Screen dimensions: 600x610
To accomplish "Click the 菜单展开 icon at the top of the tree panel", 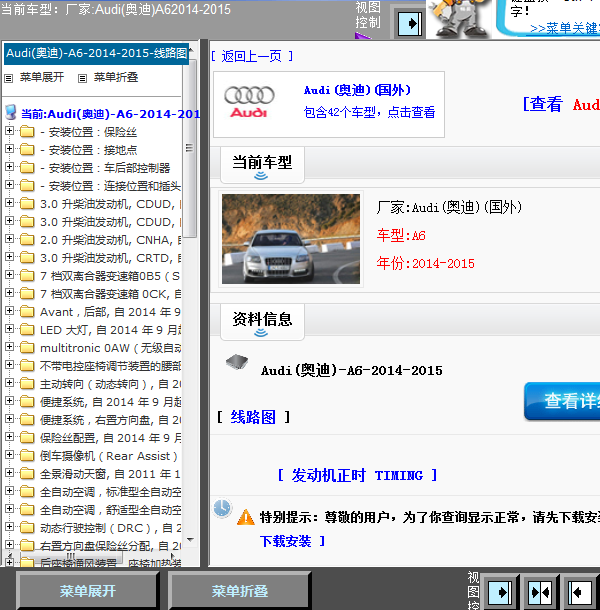I will tap(9, 79).
